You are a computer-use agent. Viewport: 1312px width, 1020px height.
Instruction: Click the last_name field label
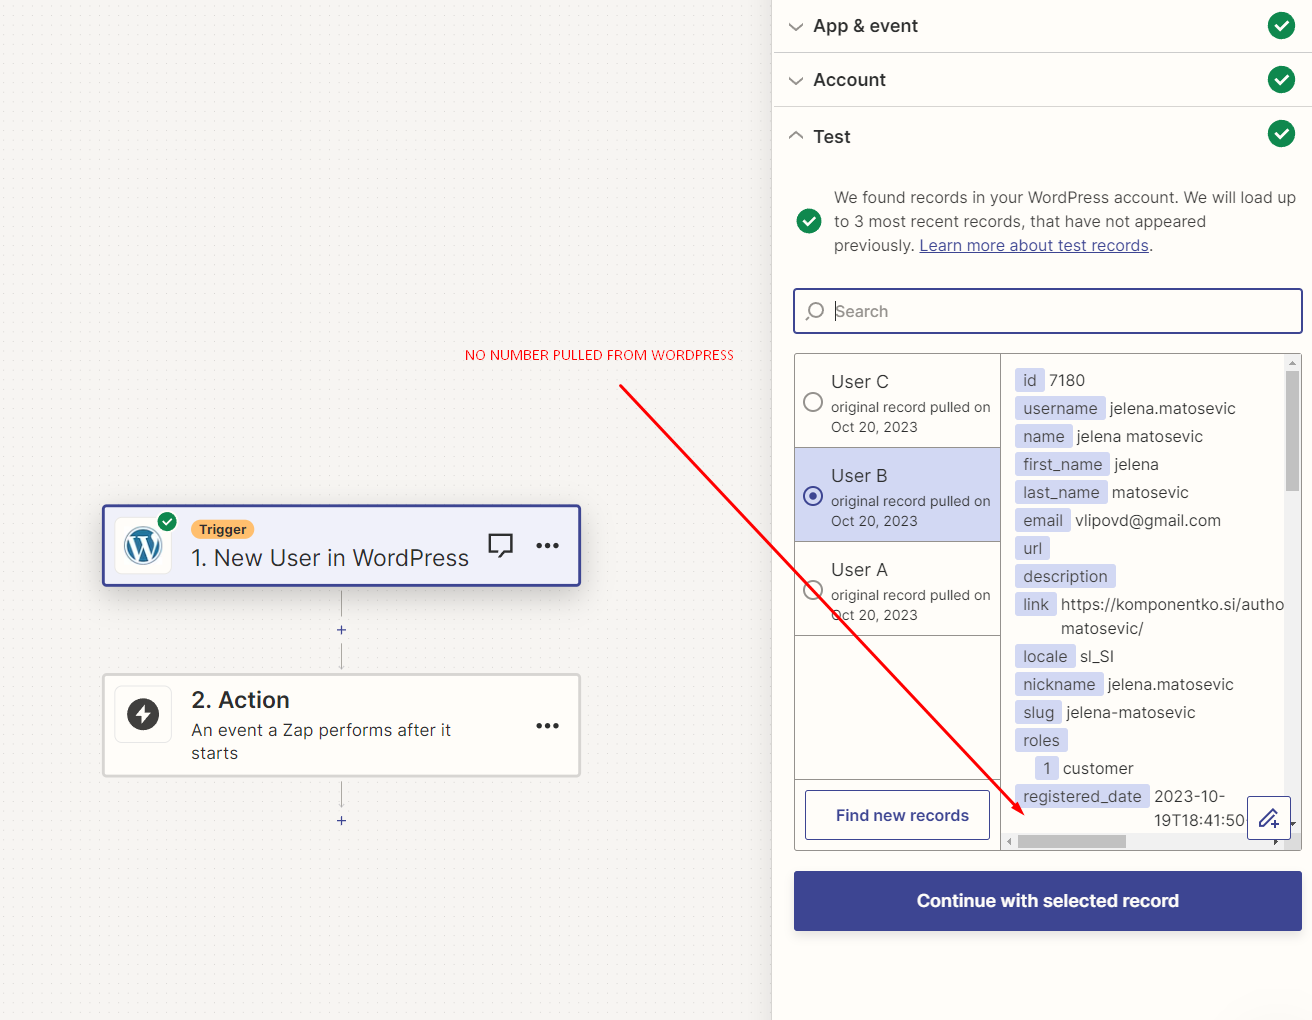[1061, 492]
